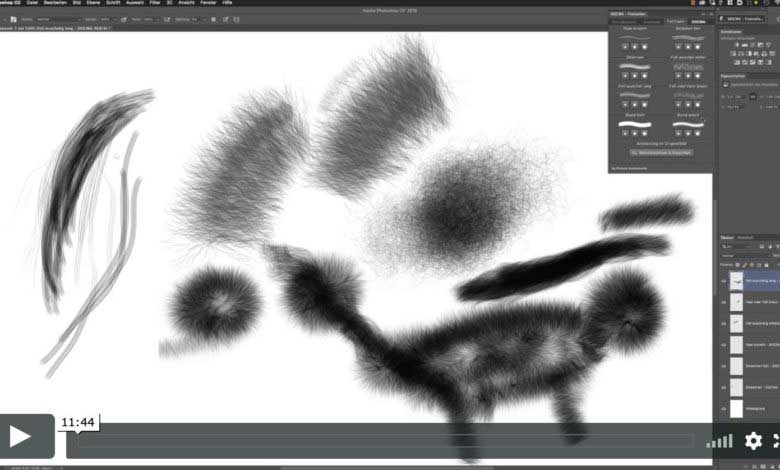780x470 pixels.
Task: Hide the Fell wuschelig lang layer
Action: click(724, 282)
